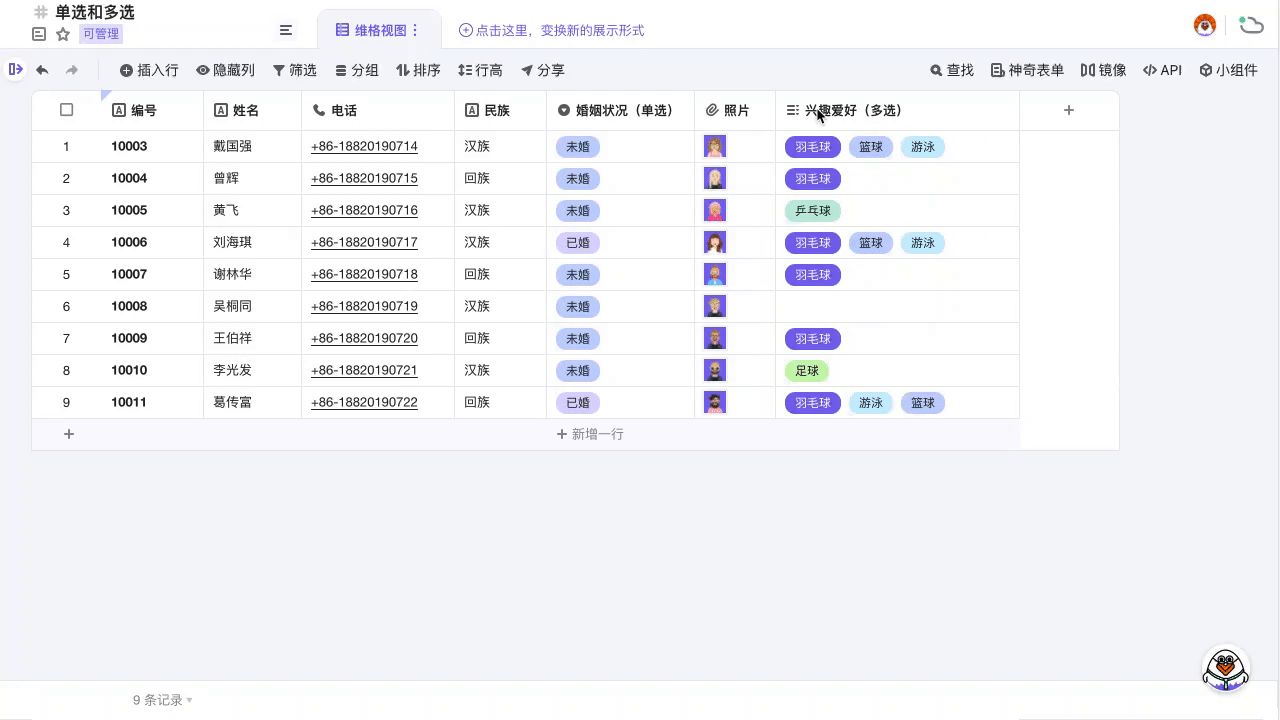Click 戴国强's profile photo thumbnail
Image resolution: width=1280 pixels, height=720 pixels.
(715, 146)
